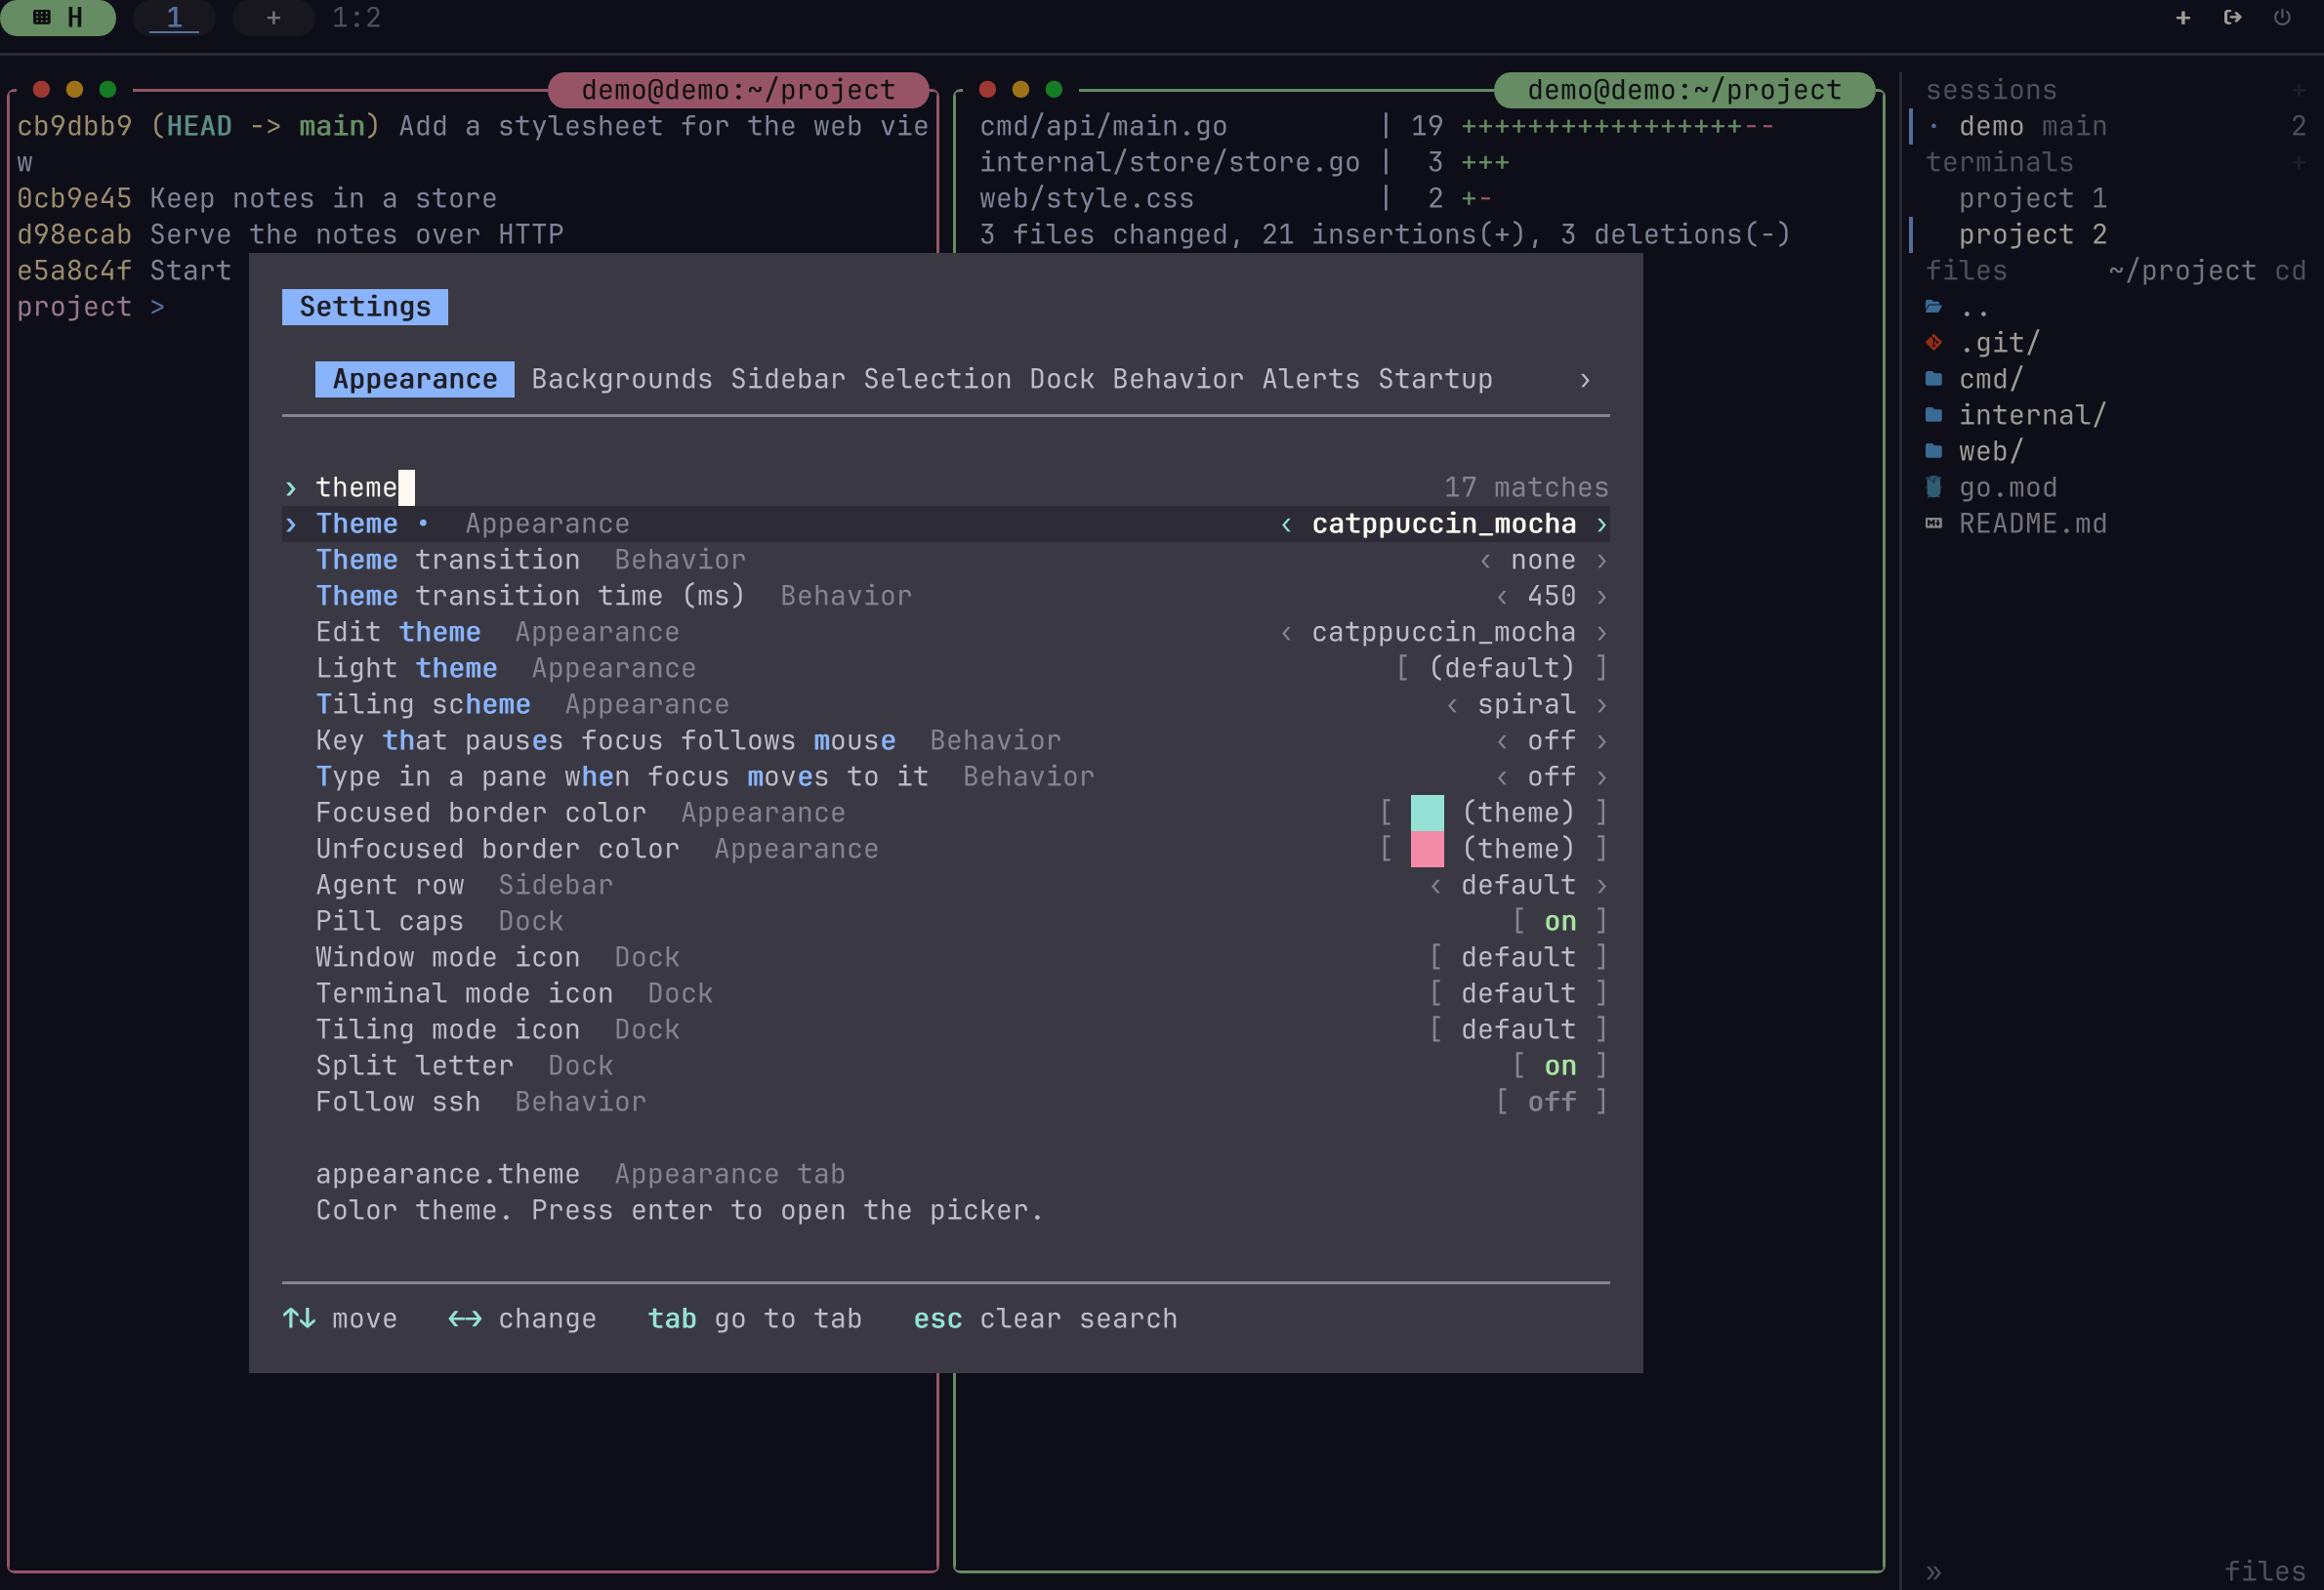The image size is (2324, 1590).
Task: Click Focused border color teal swatch
Action: pyautogui.click(x=1426, y=813)
